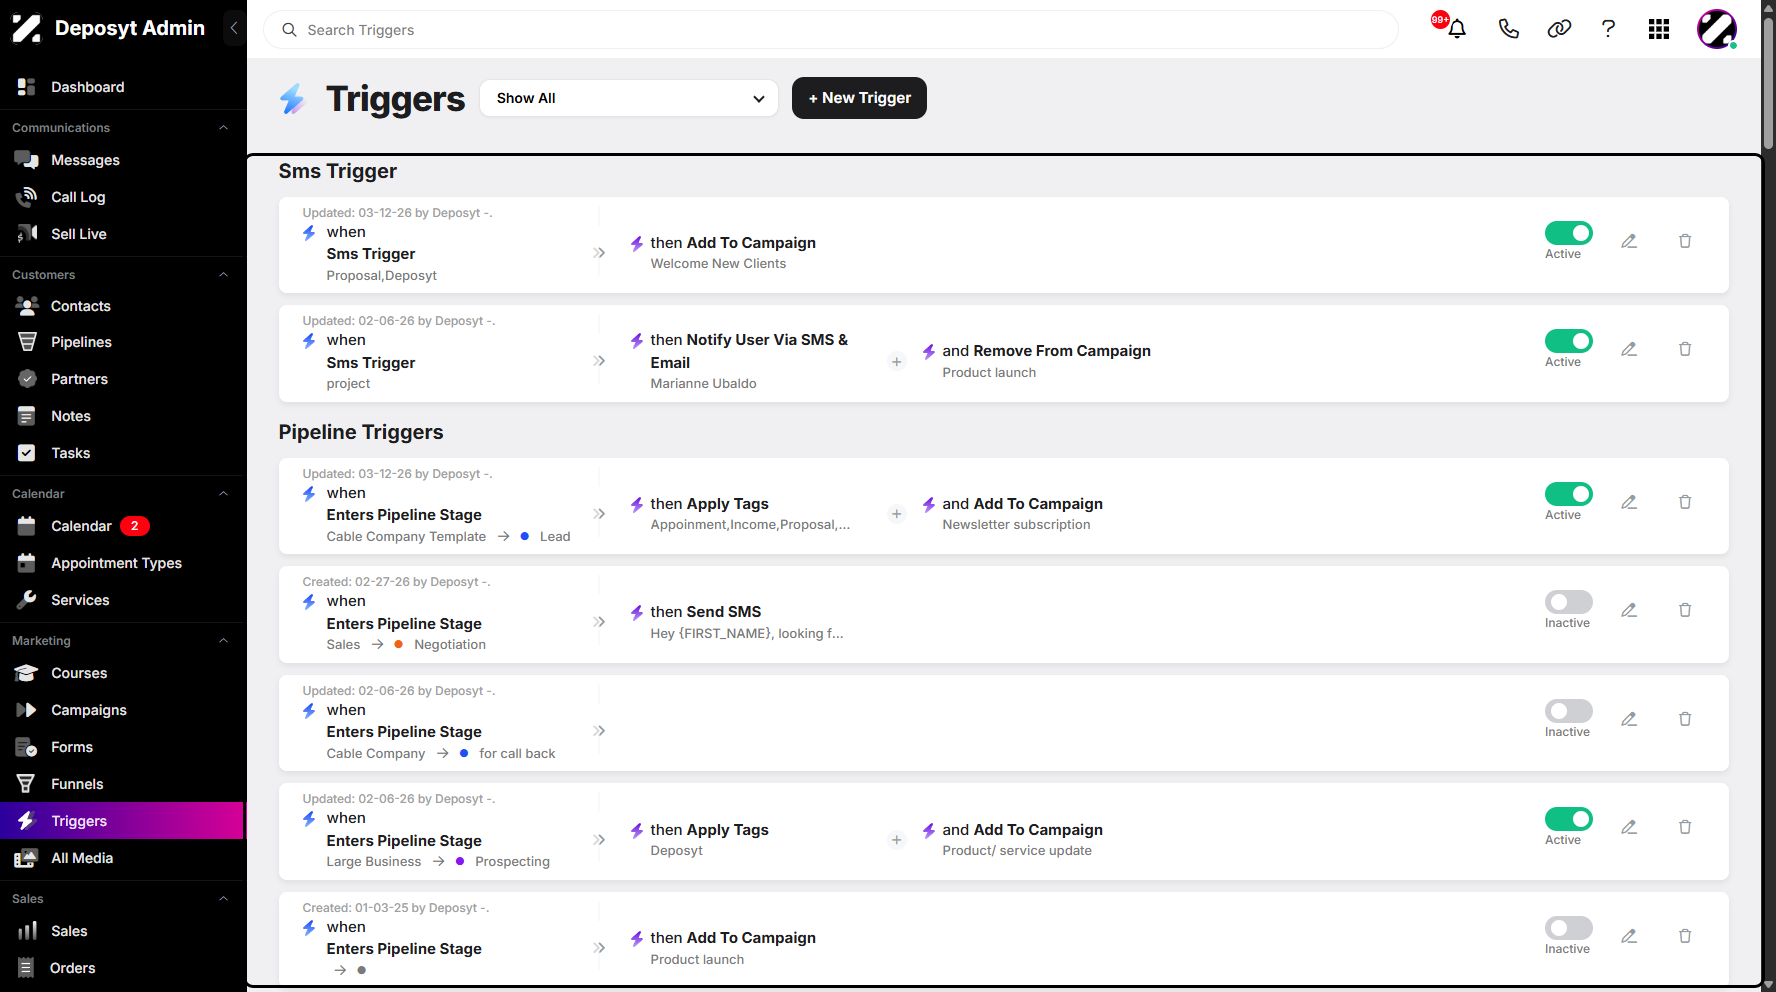Delete the Send SMS Negotiation trigger

coord(1685,610)
